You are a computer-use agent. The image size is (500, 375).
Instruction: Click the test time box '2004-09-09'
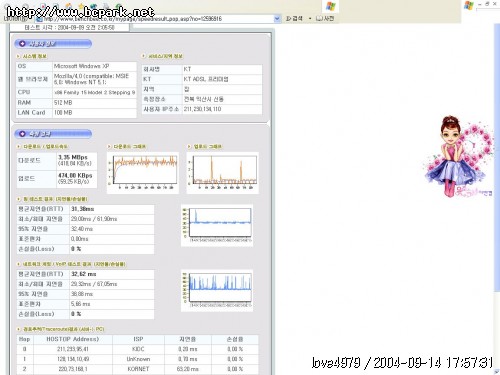(69, 27)
